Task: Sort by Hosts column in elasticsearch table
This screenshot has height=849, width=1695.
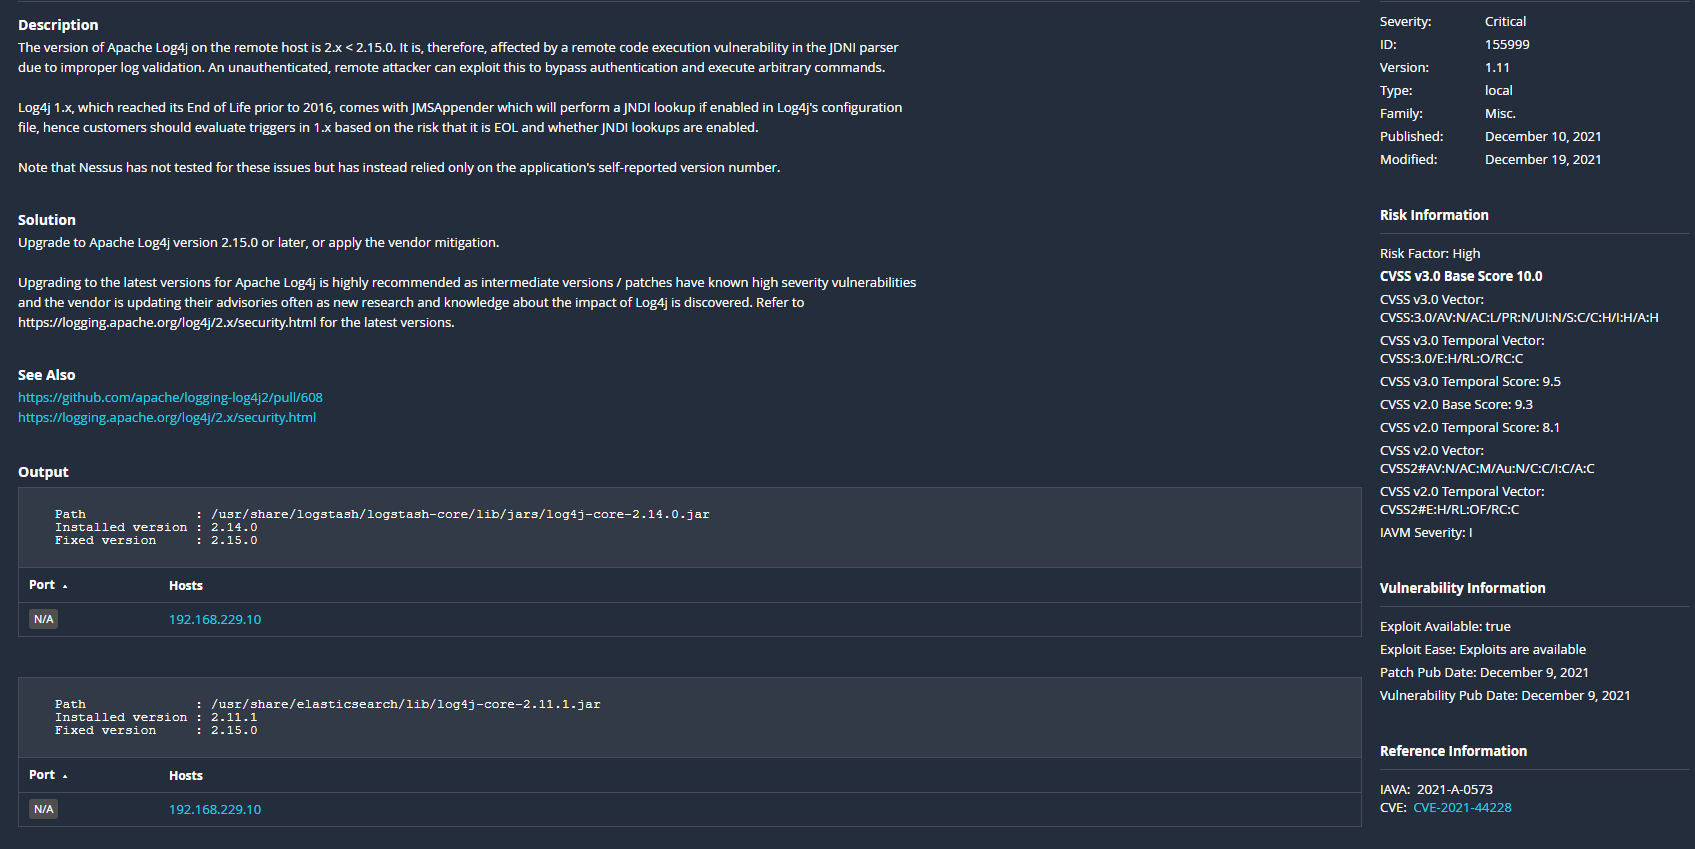Action: (186, 776)
